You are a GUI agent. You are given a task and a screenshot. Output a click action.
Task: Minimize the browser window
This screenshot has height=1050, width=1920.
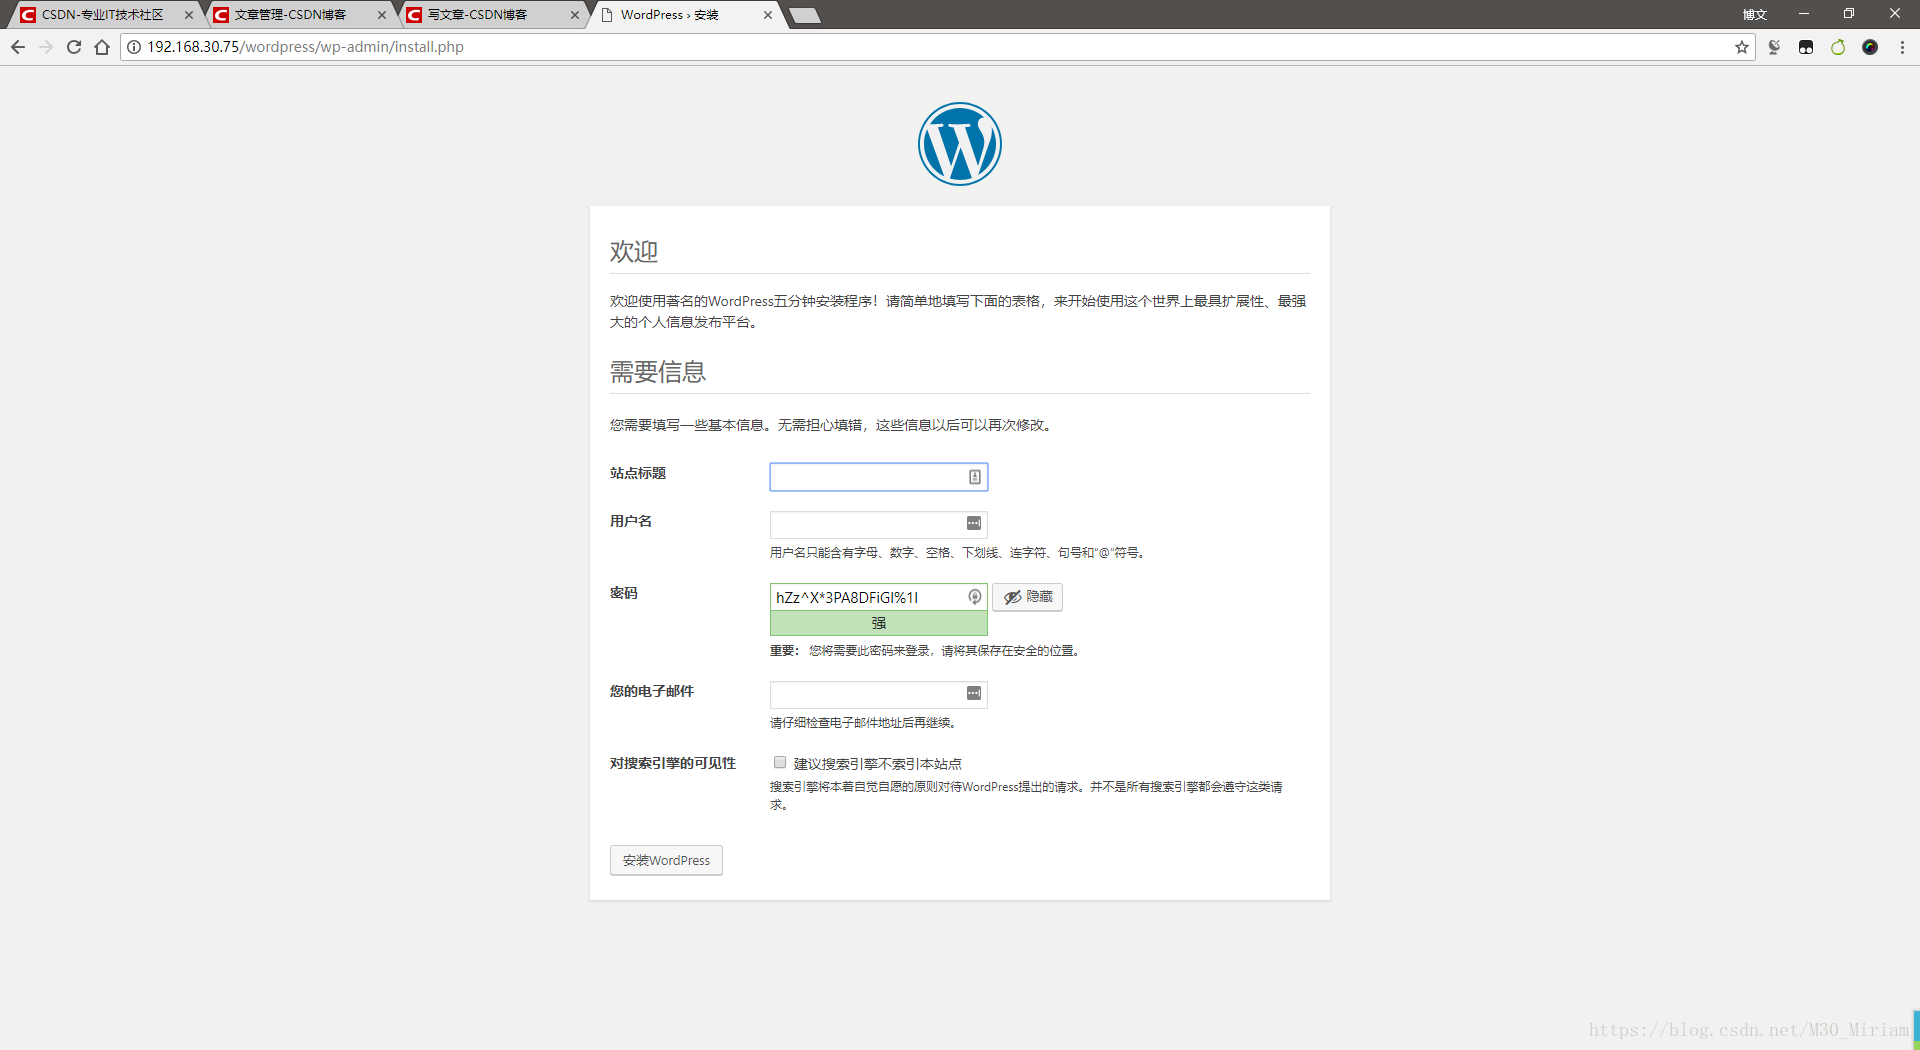pyautogui.click(x=1804, y=14)
